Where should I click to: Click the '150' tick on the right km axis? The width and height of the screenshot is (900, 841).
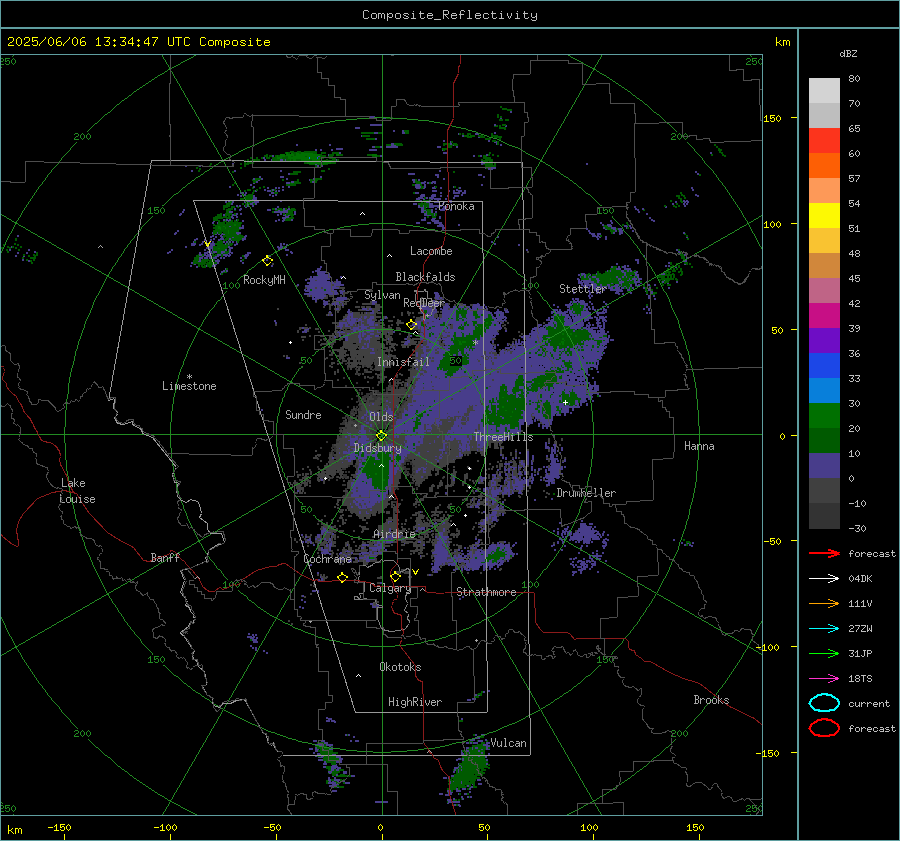click(x=772, y=118)
